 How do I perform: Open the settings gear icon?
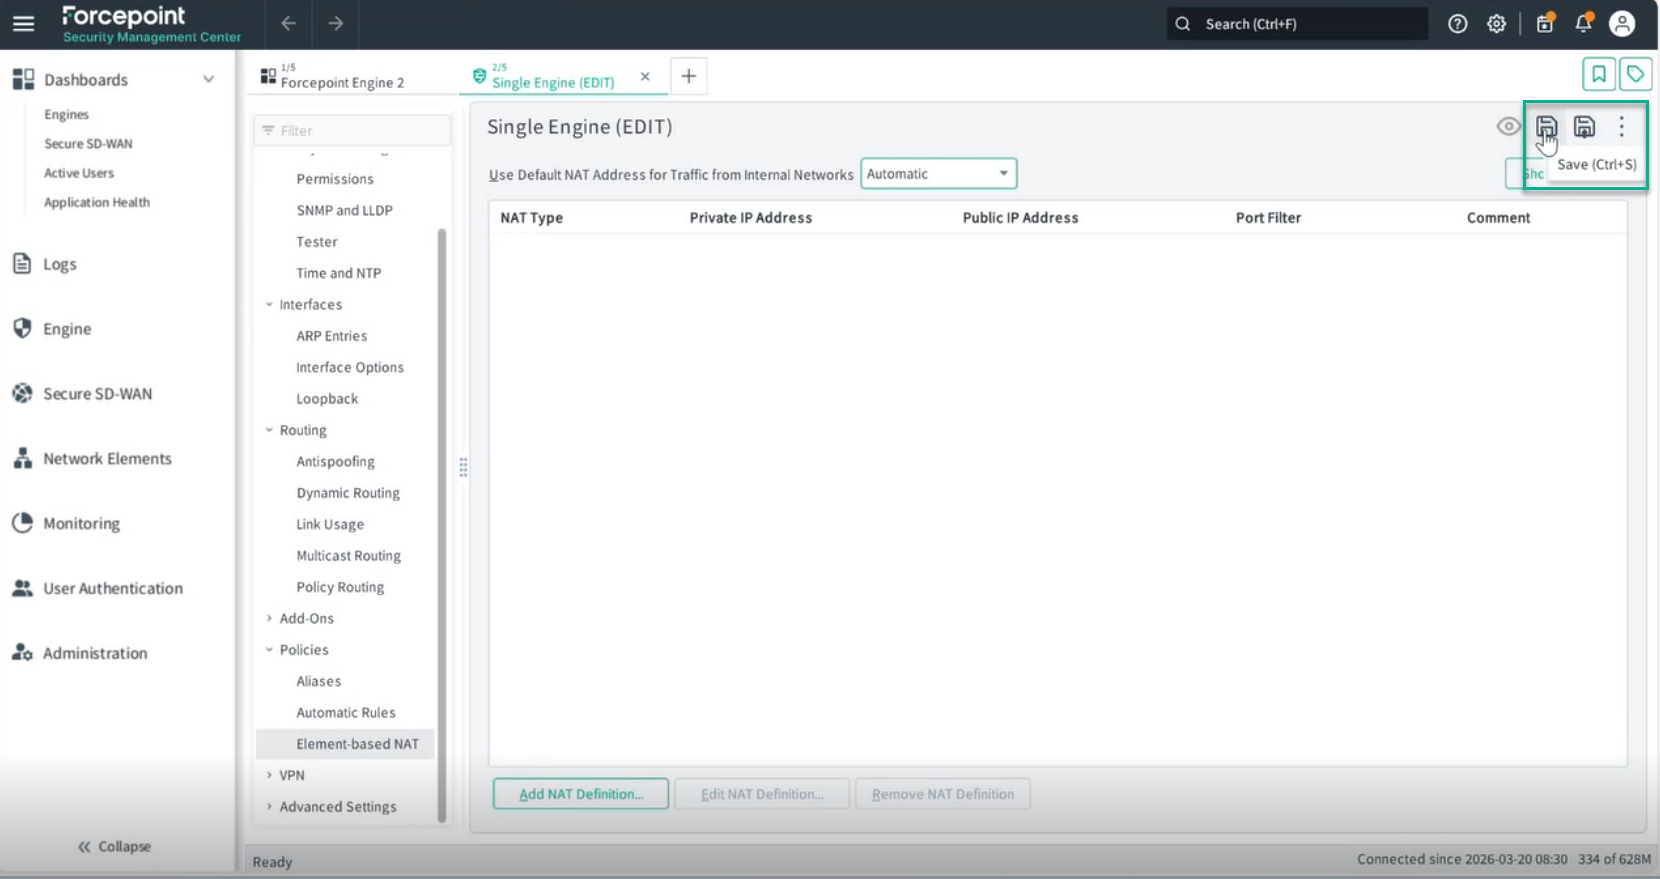point(1496,24)
